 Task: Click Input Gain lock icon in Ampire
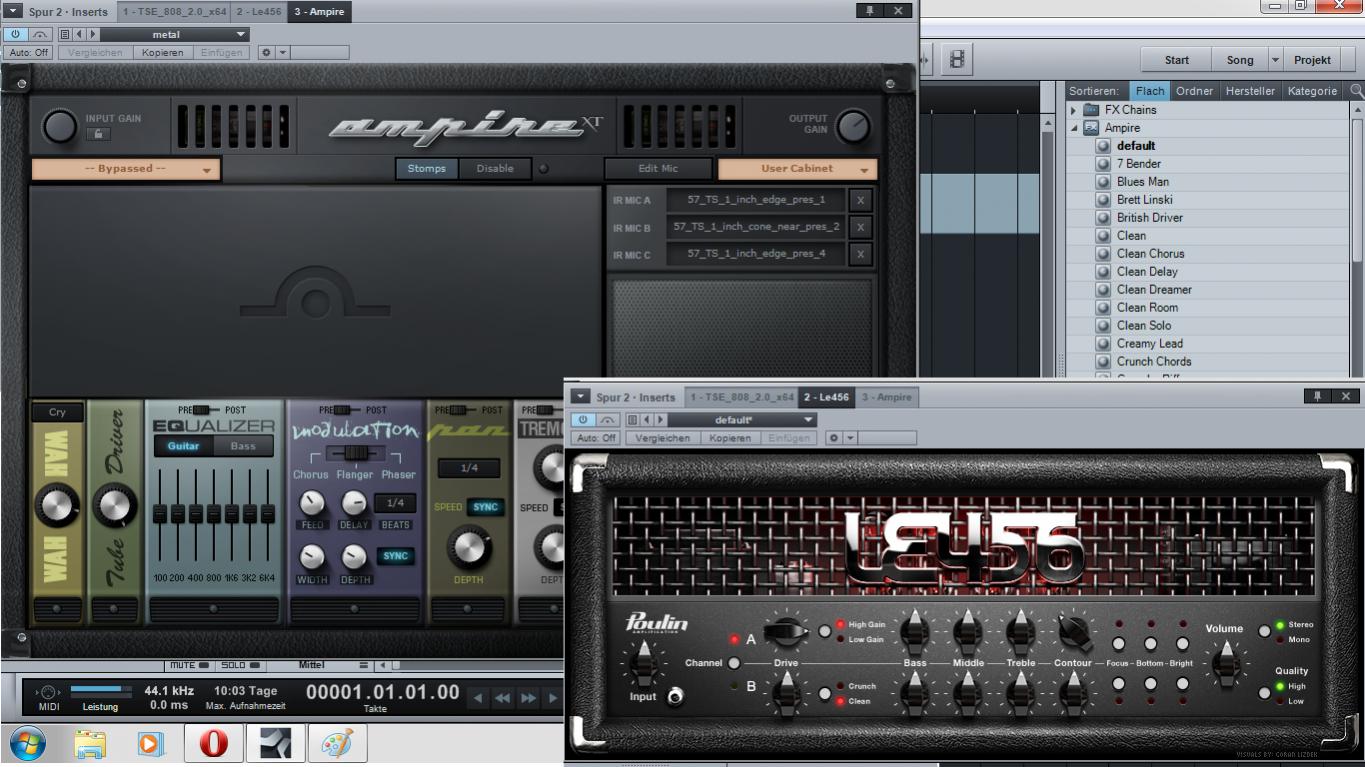tap(98, 134)
